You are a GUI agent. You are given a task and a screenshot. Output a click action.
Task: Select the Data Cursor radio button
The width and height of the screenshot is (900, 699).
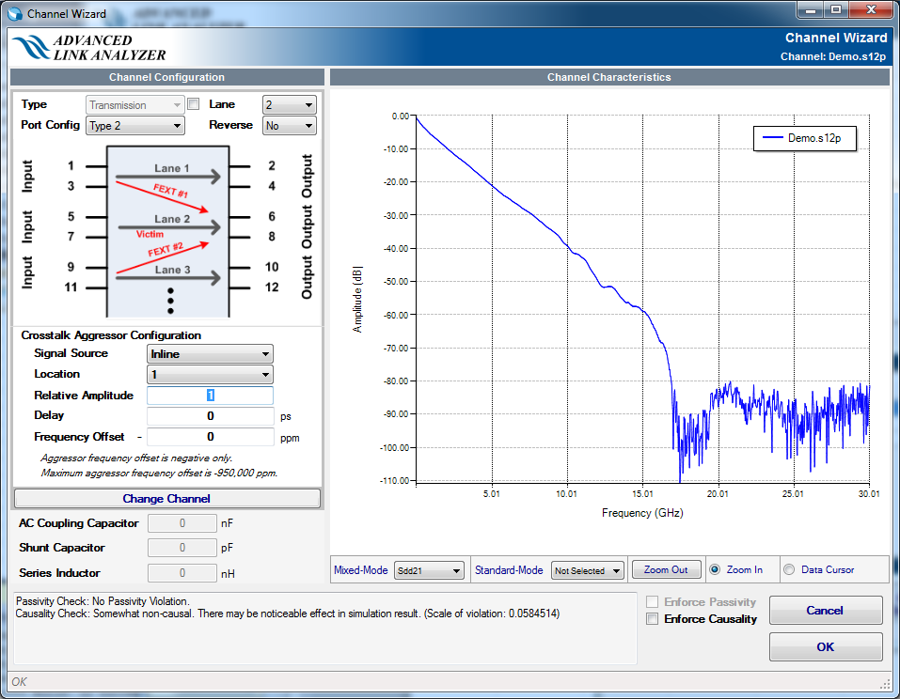789,570
